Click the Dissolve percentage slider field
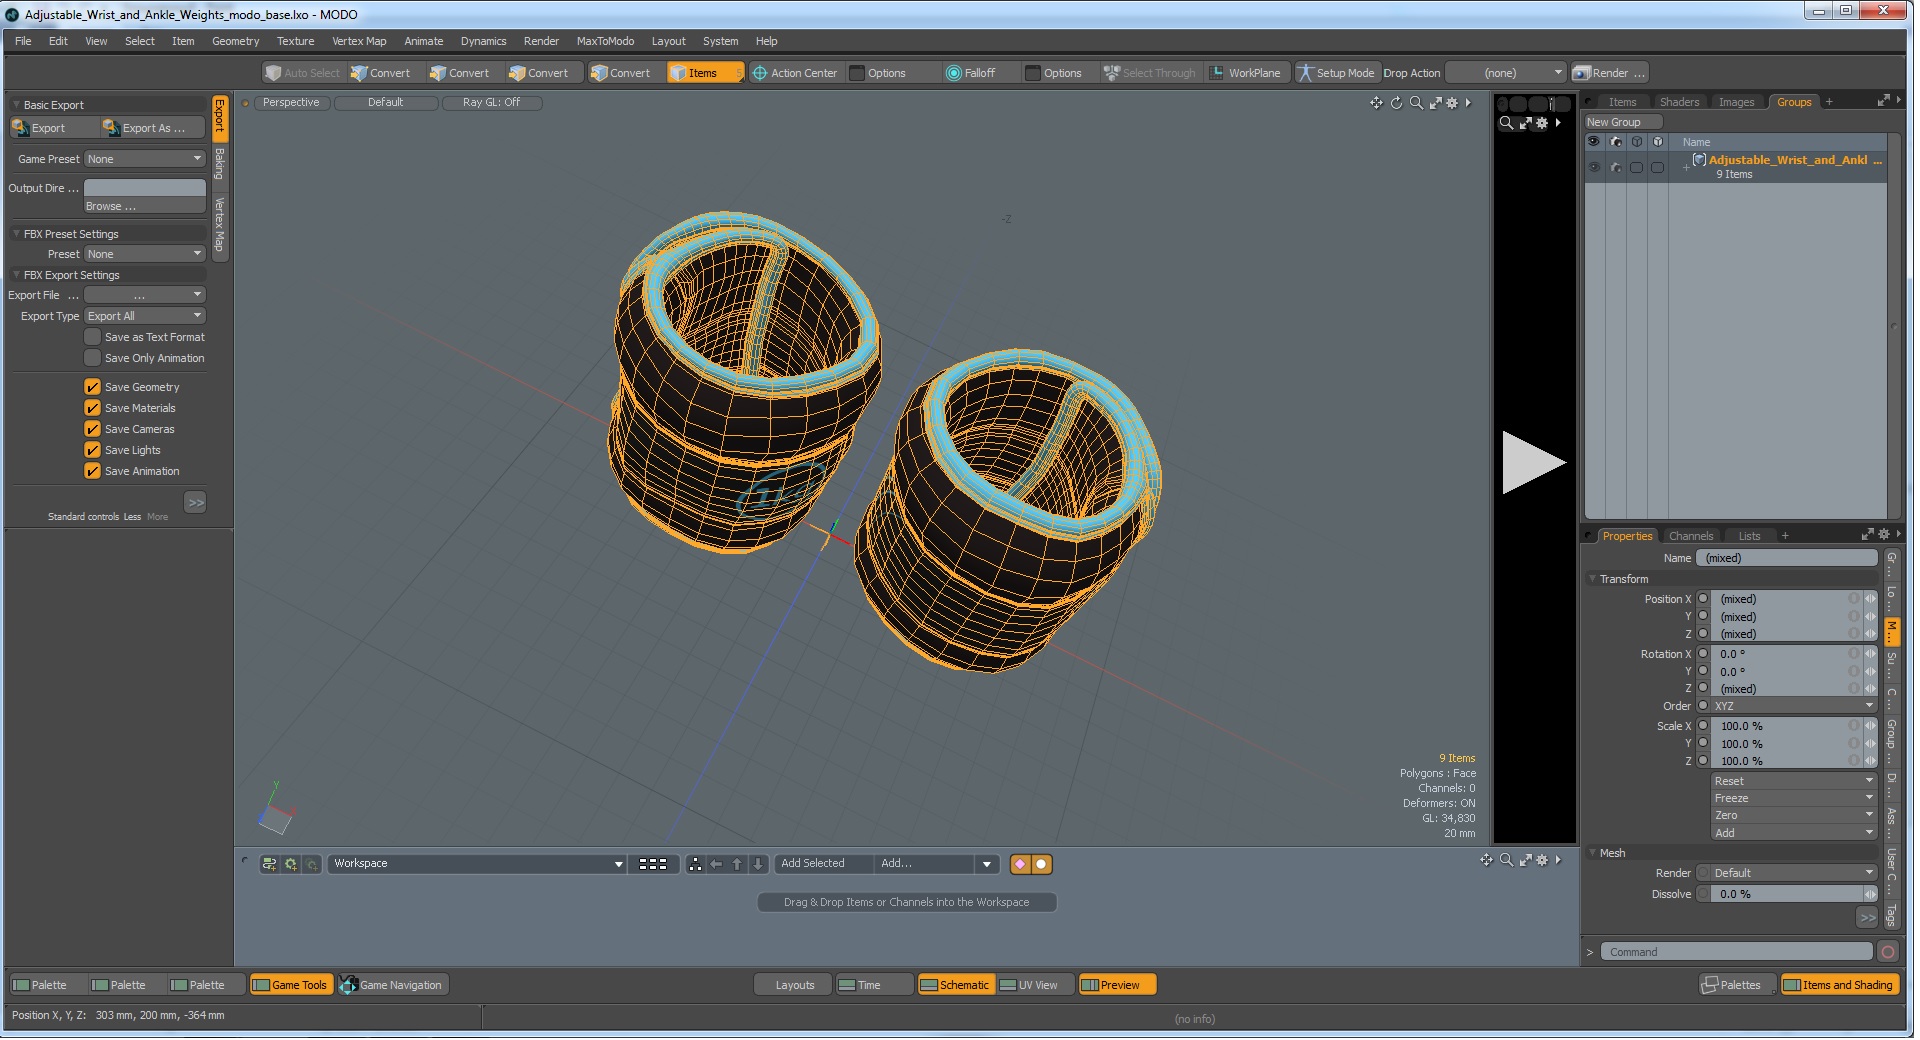 tap(1786, 894)
